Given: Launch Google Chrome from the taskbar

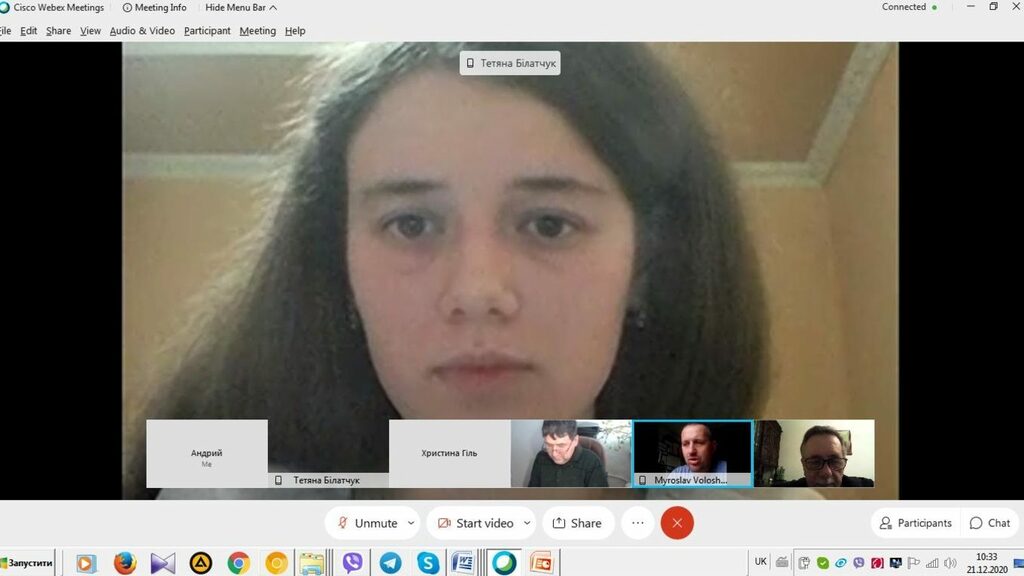Looking at the screenshot, I should [238, 563].
